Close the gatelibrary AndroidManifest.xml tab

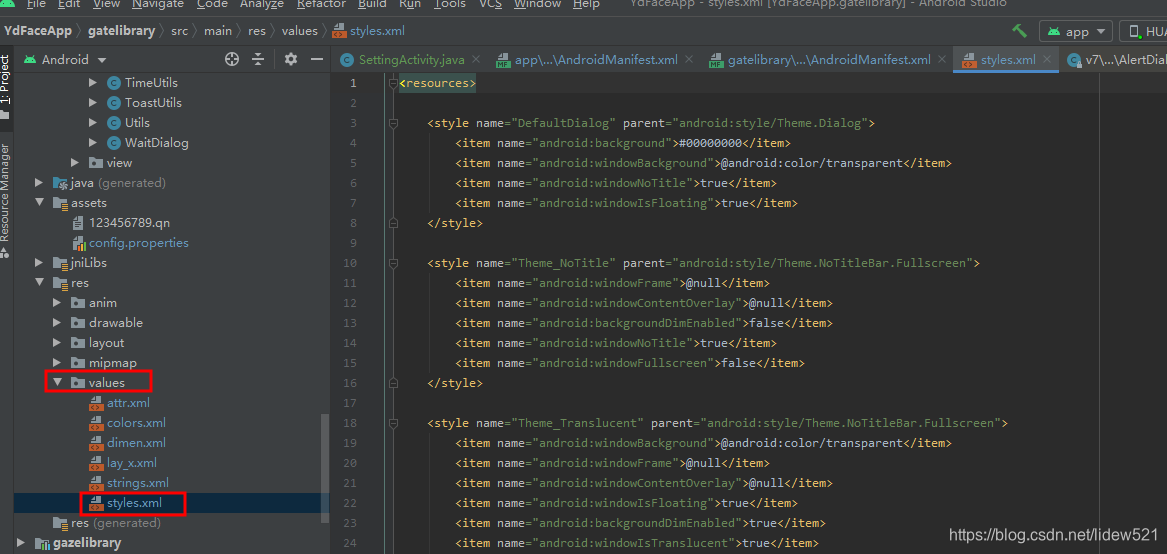[941, 60]
